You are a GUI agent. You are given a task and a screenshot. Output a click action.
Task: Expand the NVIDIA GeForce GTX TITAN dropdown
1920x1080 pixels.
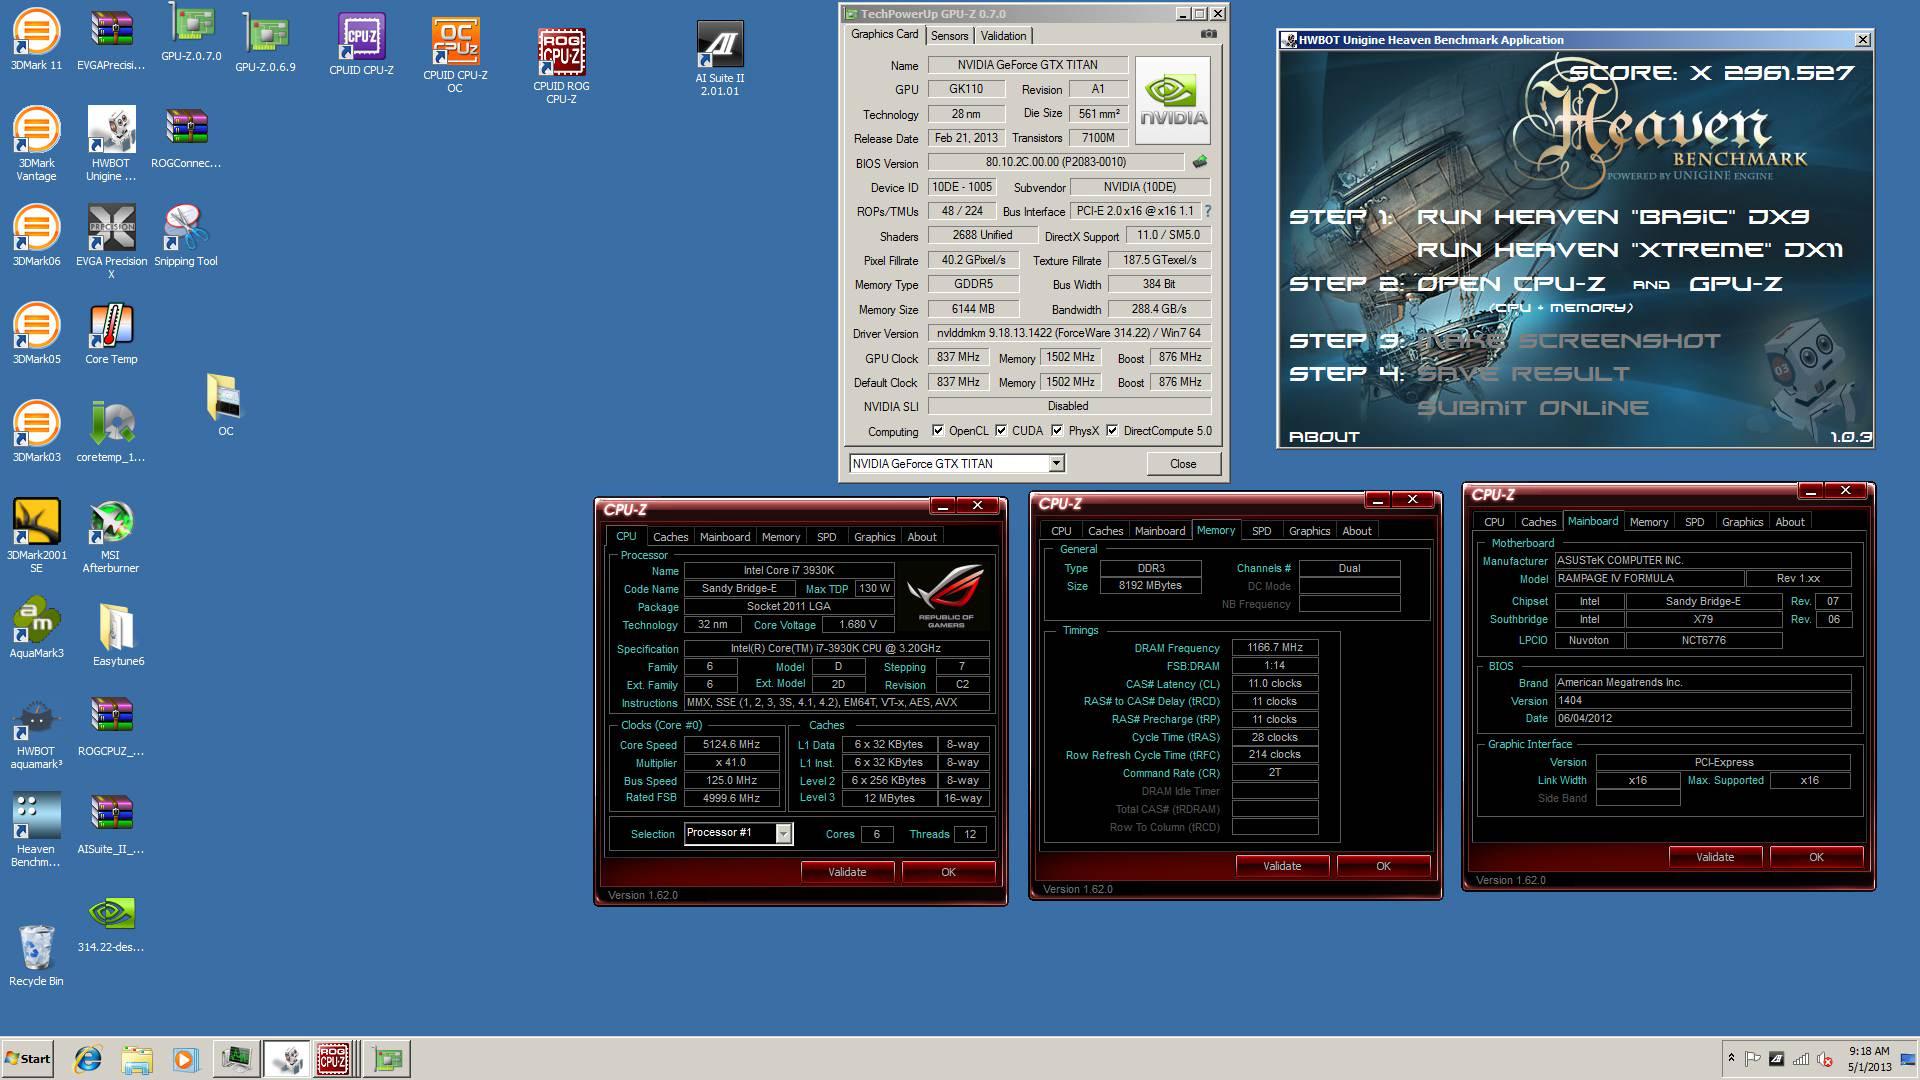(1055, 463)
